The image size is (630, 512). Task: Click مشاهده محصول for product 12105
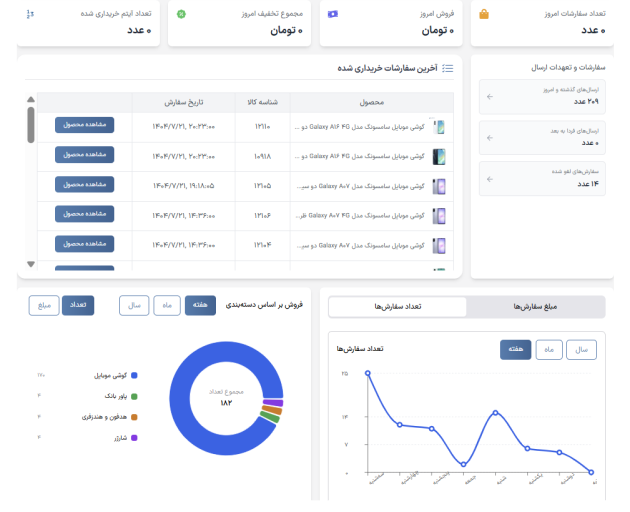coord(84,184)
